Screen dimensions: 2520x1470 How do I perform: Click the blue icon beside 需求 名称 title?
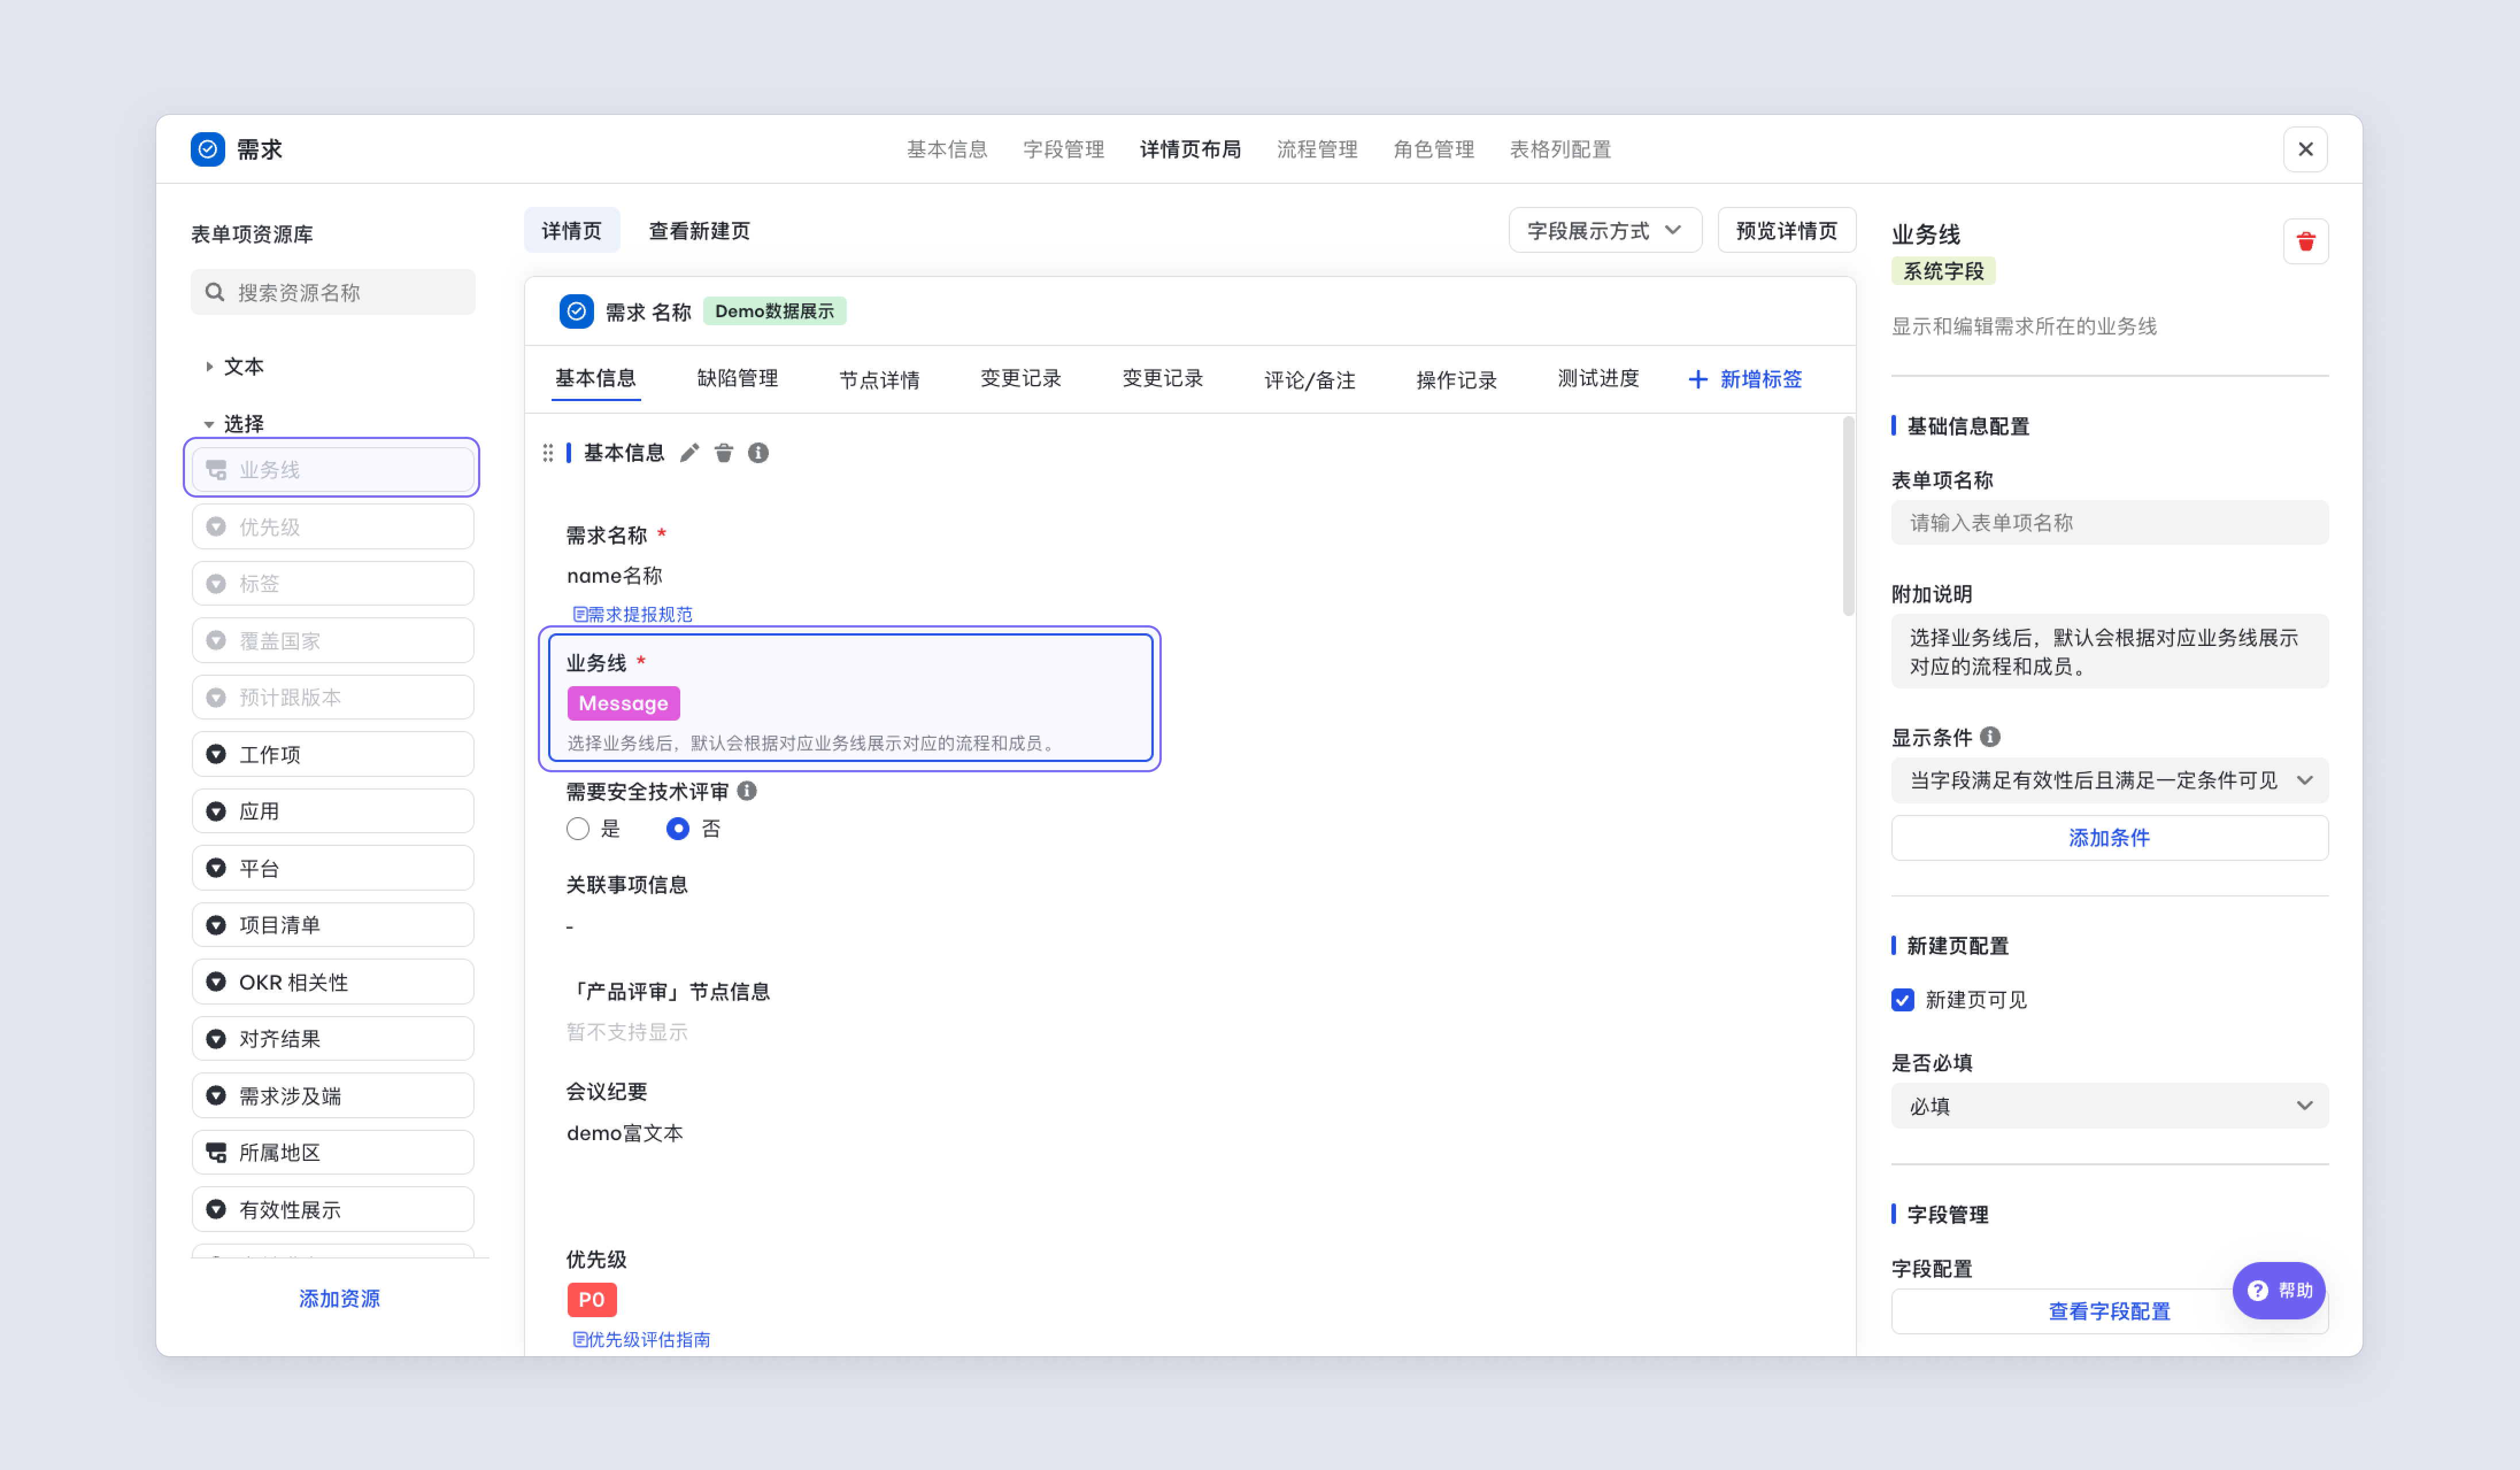(x=577, y=311)
